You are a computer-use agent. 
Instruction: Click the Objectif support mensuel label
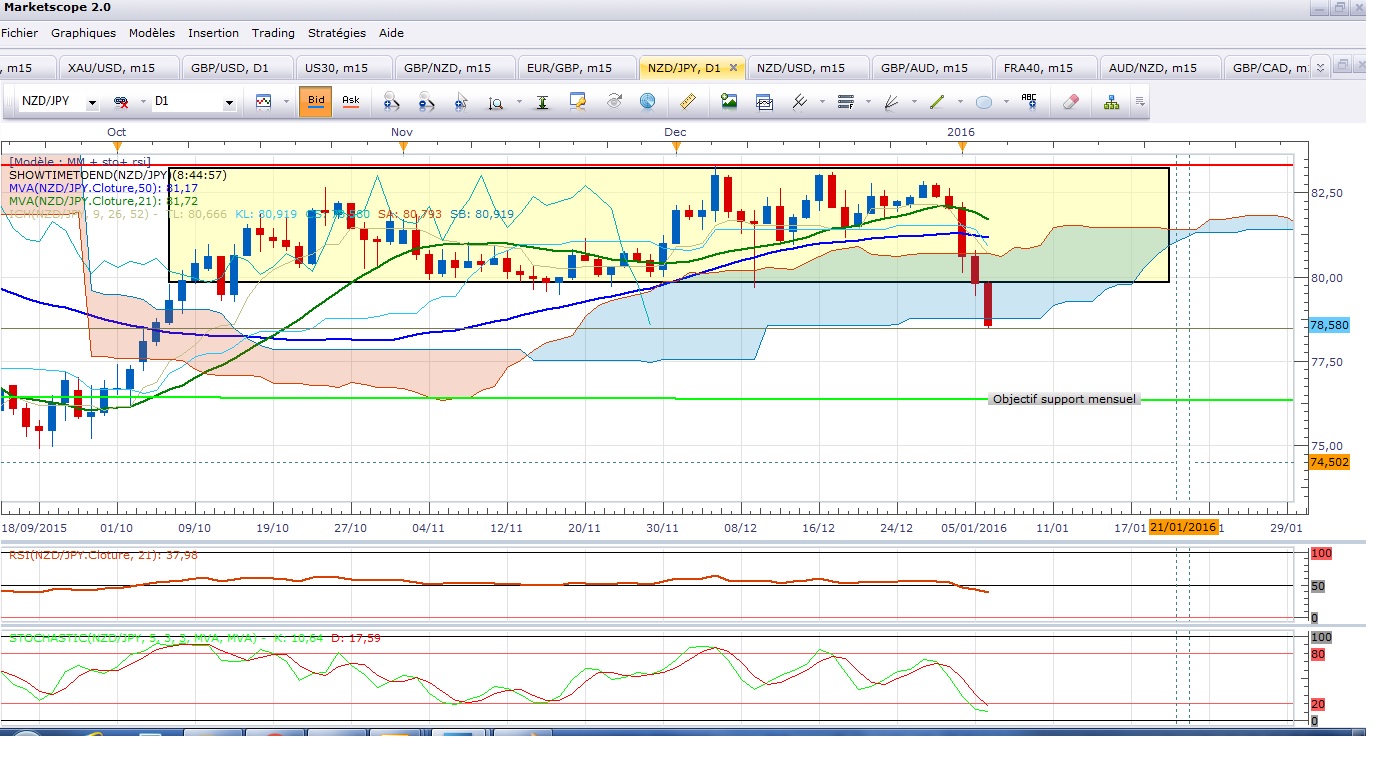point(1064,399)
